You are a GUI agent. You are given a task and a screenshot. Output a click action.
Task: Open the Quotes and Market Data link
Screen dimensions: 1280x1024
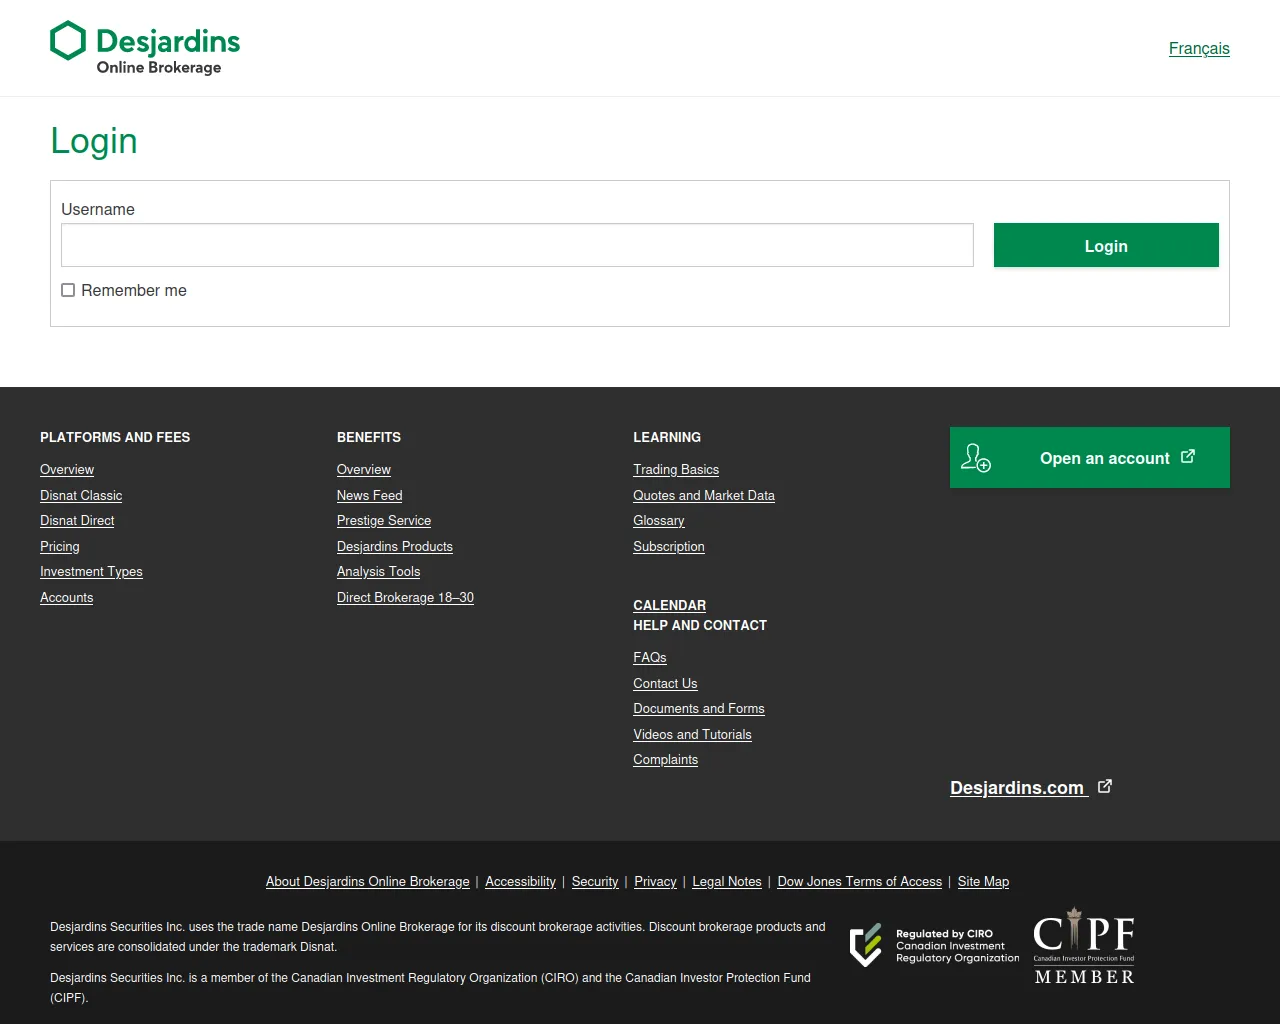[x=704, y=495]
